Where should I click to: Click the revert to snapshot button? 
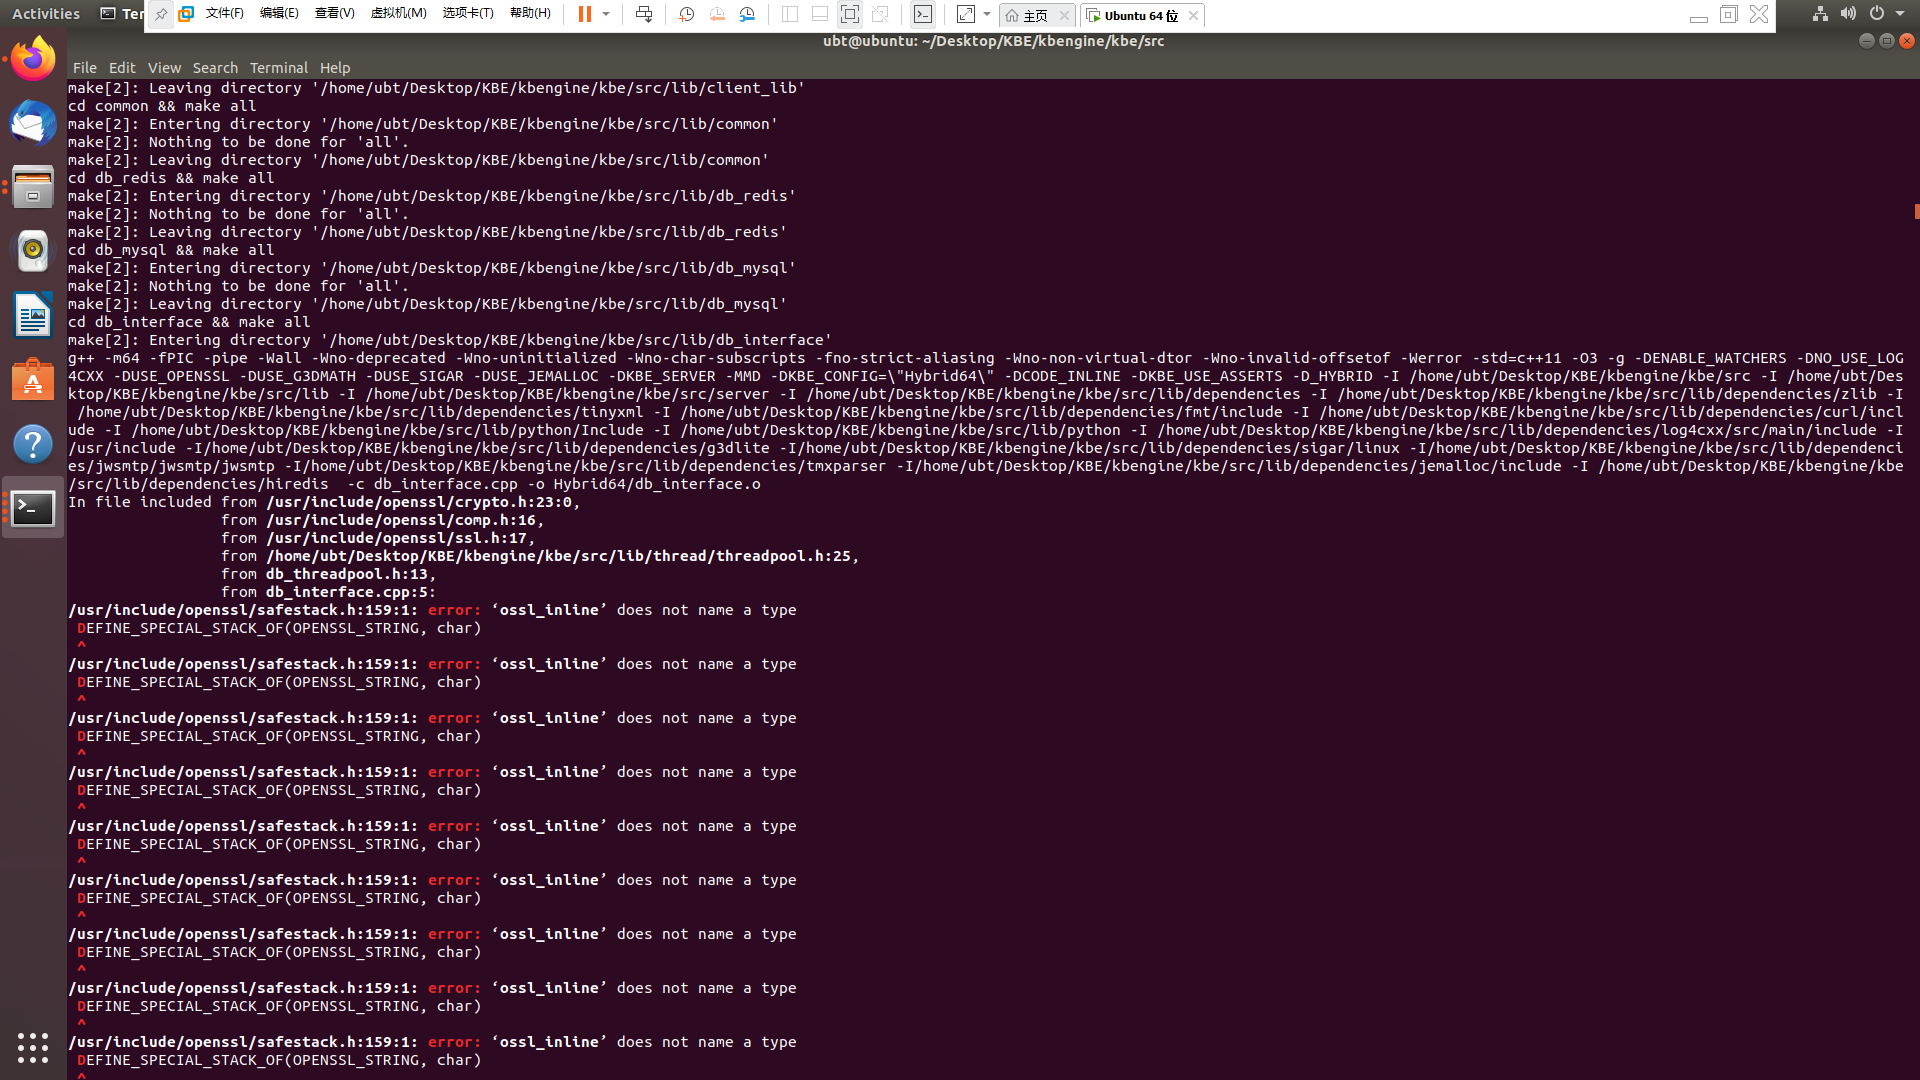point(717,14)
